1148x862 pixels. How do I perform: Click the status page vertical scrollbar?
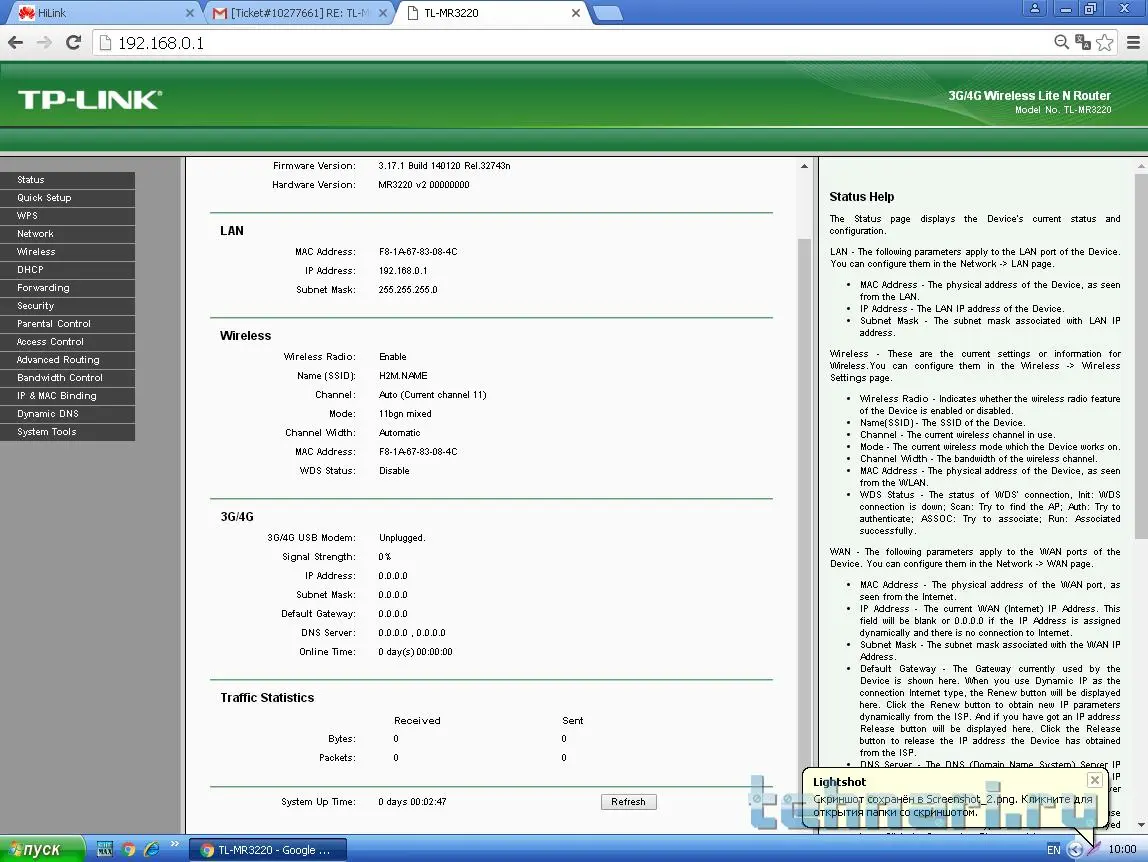(805, 500)
